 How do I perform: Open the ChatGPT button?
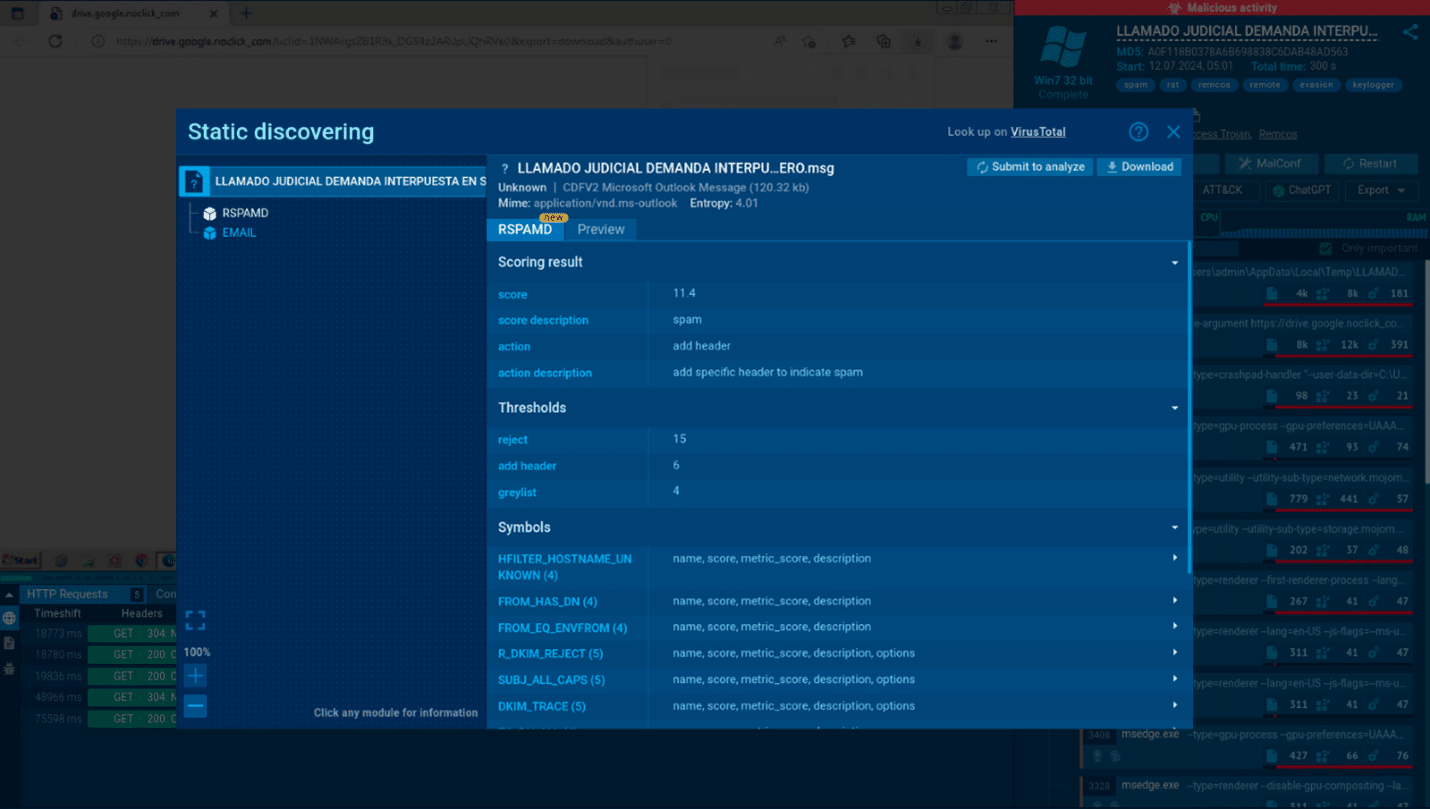point(1304,190)
